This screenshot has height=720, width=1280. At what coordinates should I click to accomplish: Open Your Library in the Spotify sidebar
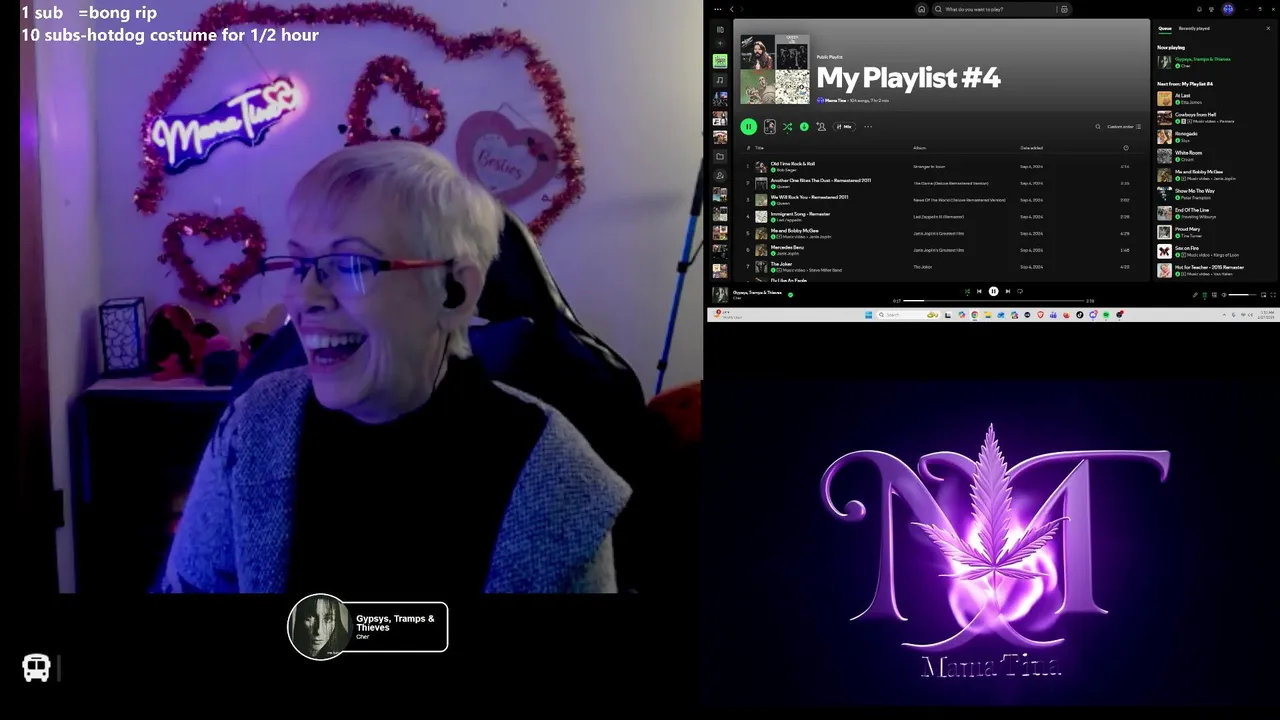click(x=720, y=30)
